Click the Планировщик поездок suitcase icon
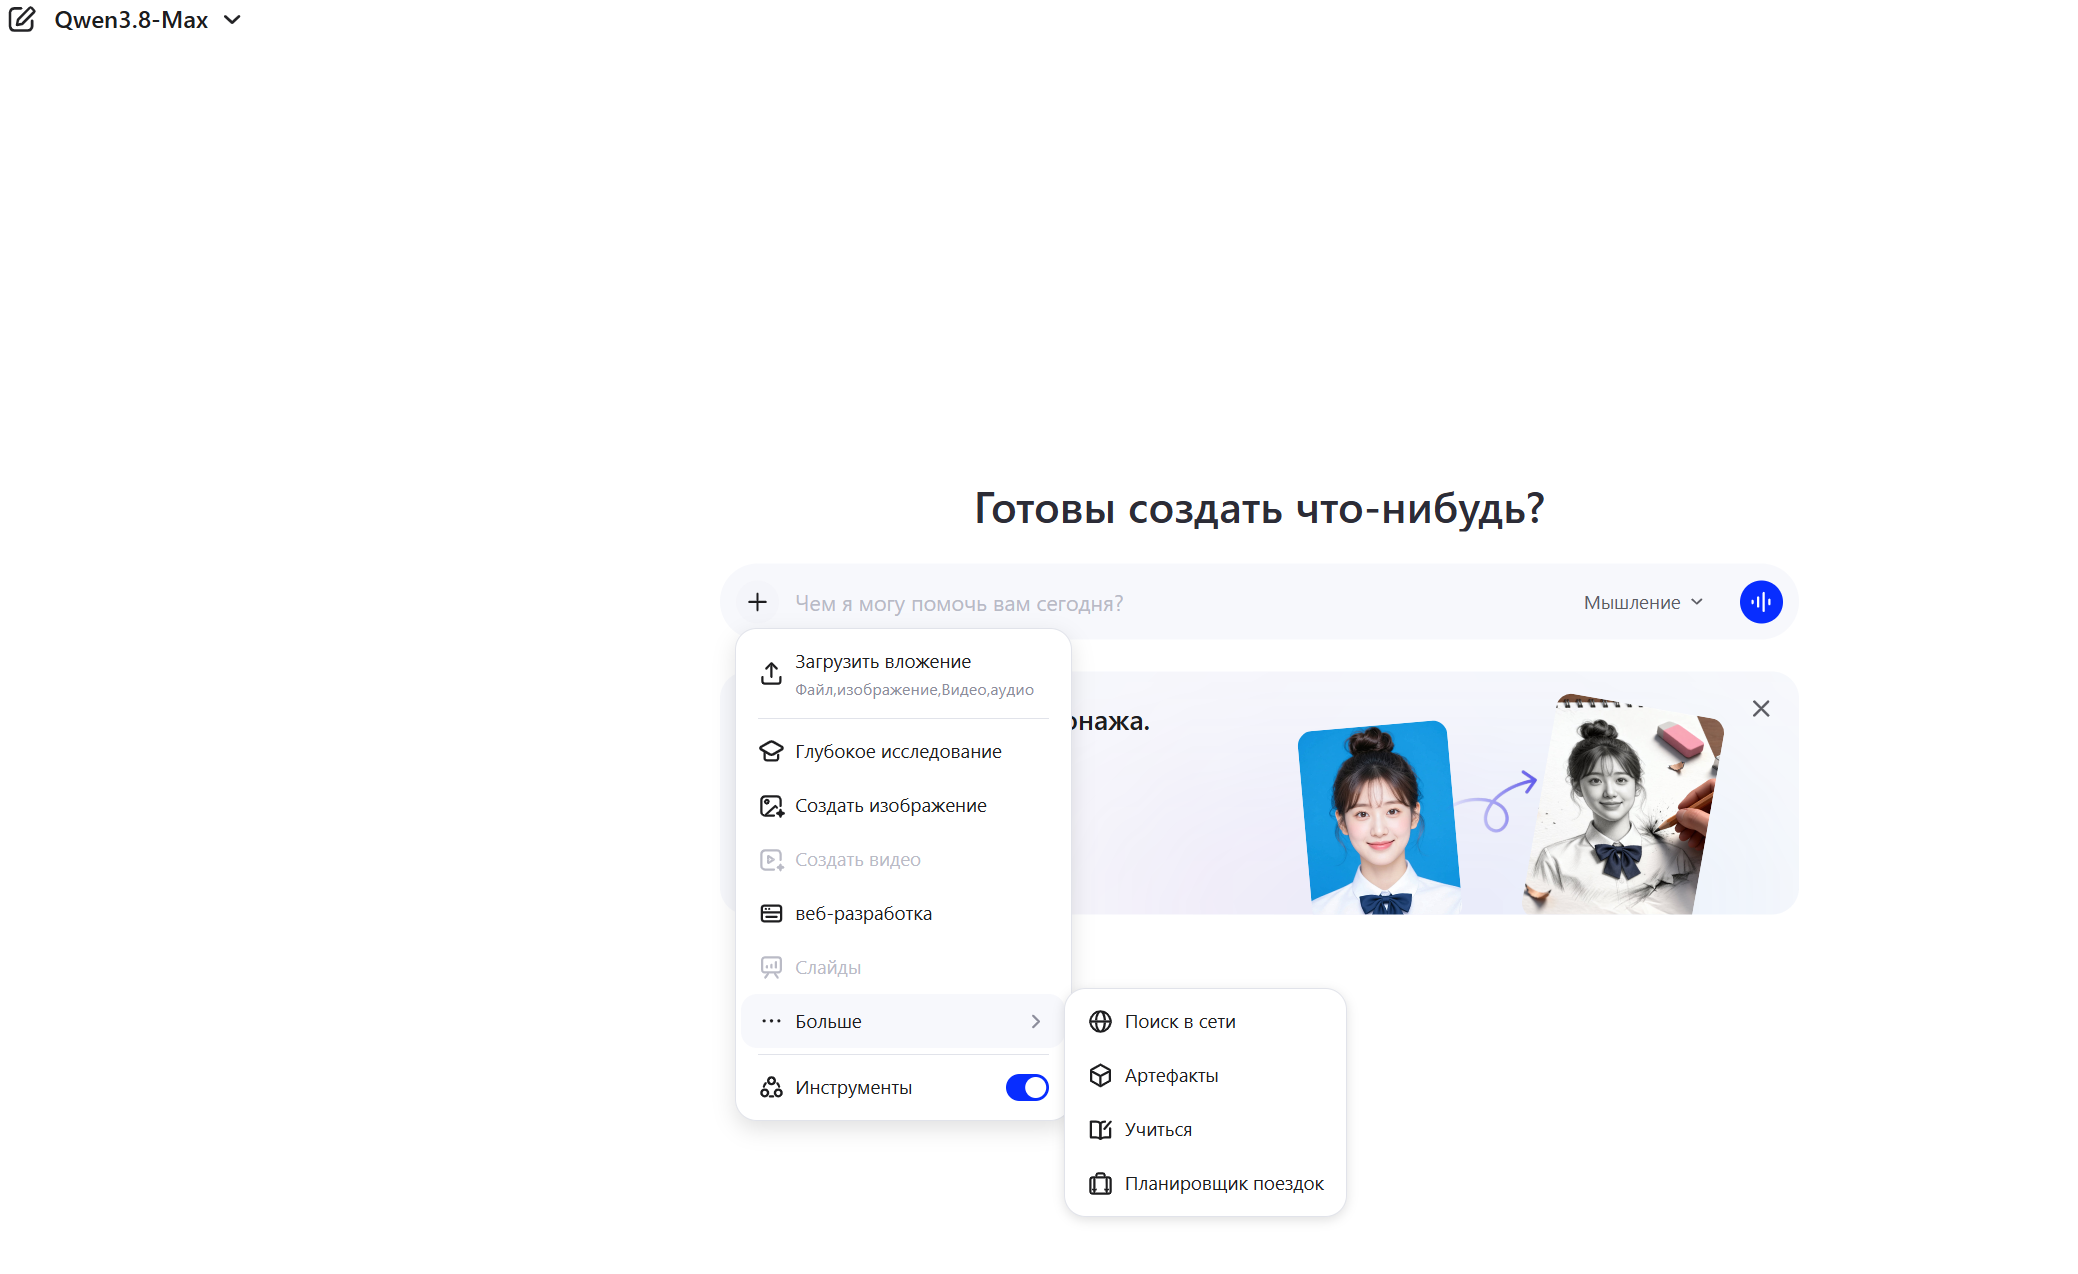 1100,1183
